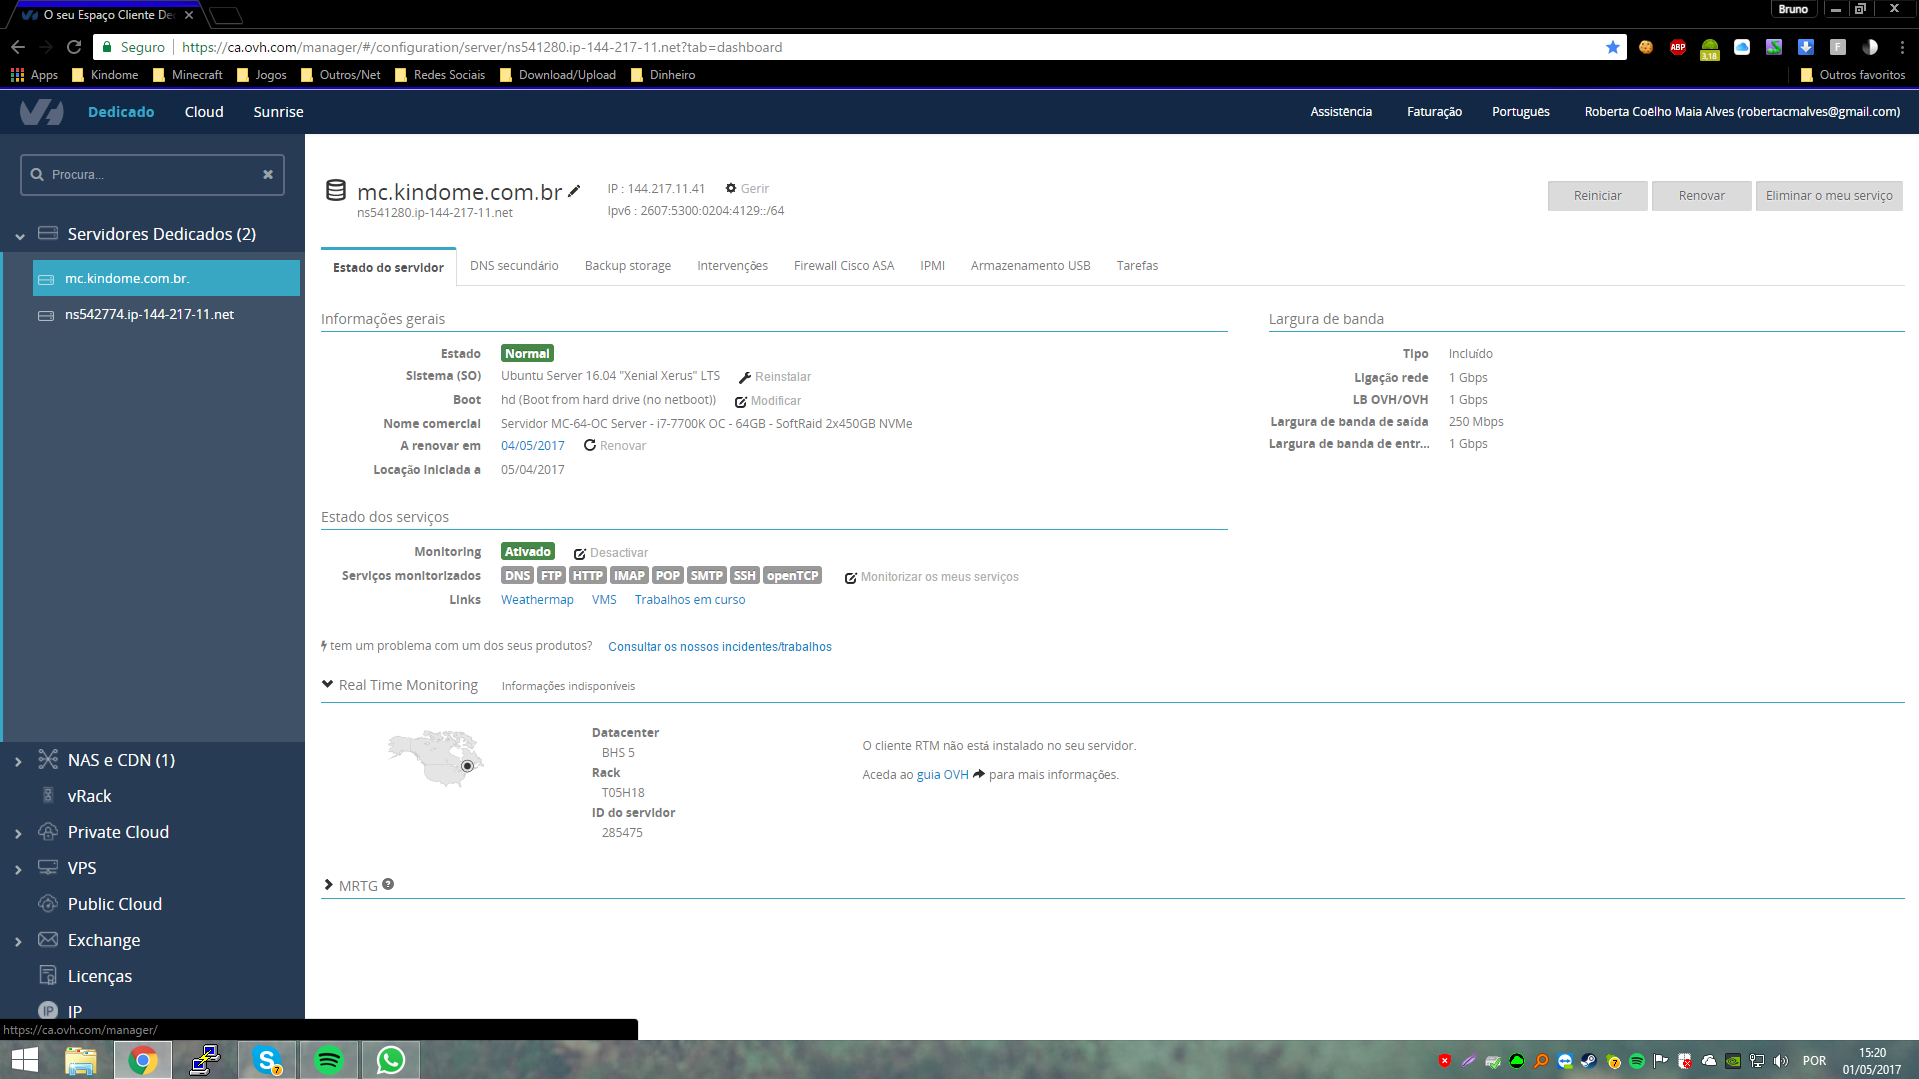Click the Public Cloud sidebar icon
The width and height of the screenshot is (1919, 1079).
(48, 903)
